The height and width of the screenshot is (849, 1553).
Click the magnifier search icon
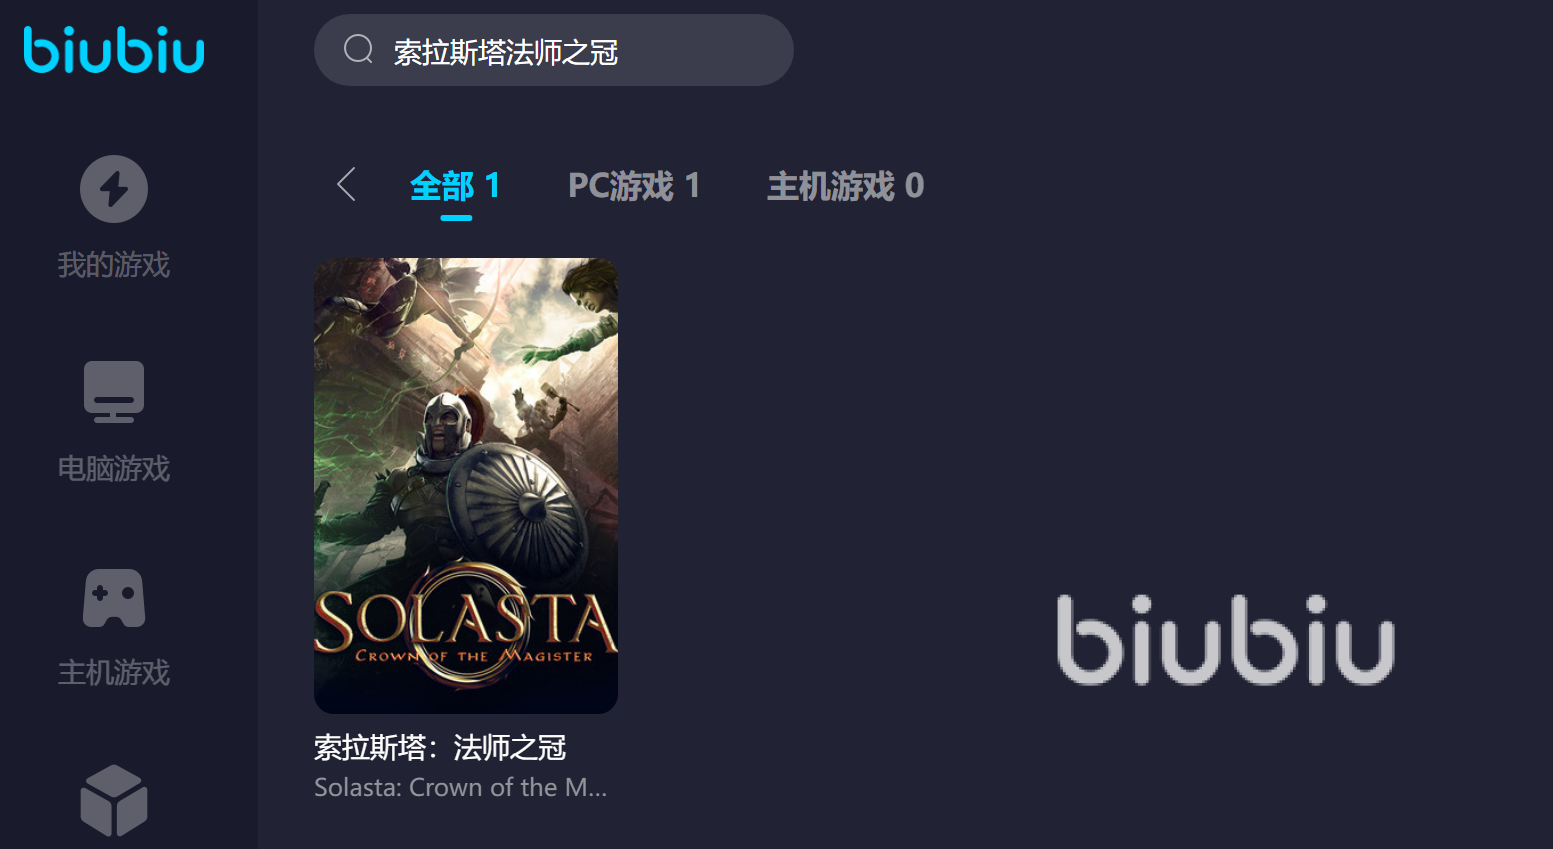coord(358,49)
